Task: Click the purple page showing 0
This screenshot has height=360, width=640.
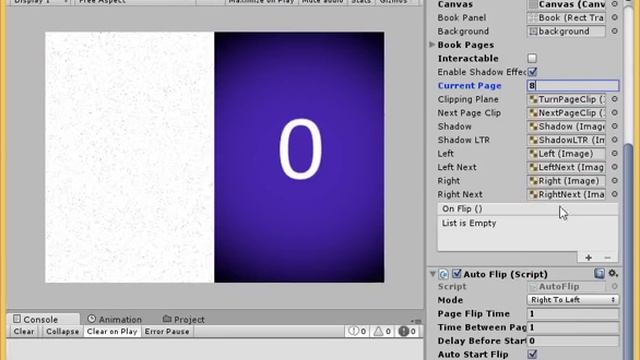Action: 299,157
